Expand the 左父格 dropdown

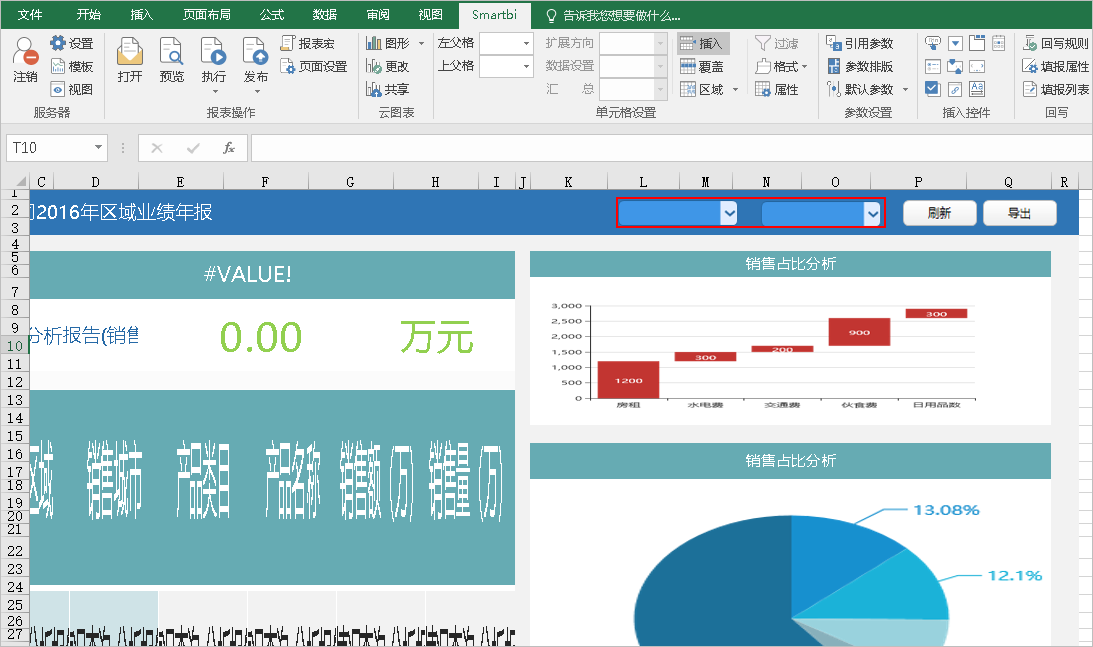526,43
